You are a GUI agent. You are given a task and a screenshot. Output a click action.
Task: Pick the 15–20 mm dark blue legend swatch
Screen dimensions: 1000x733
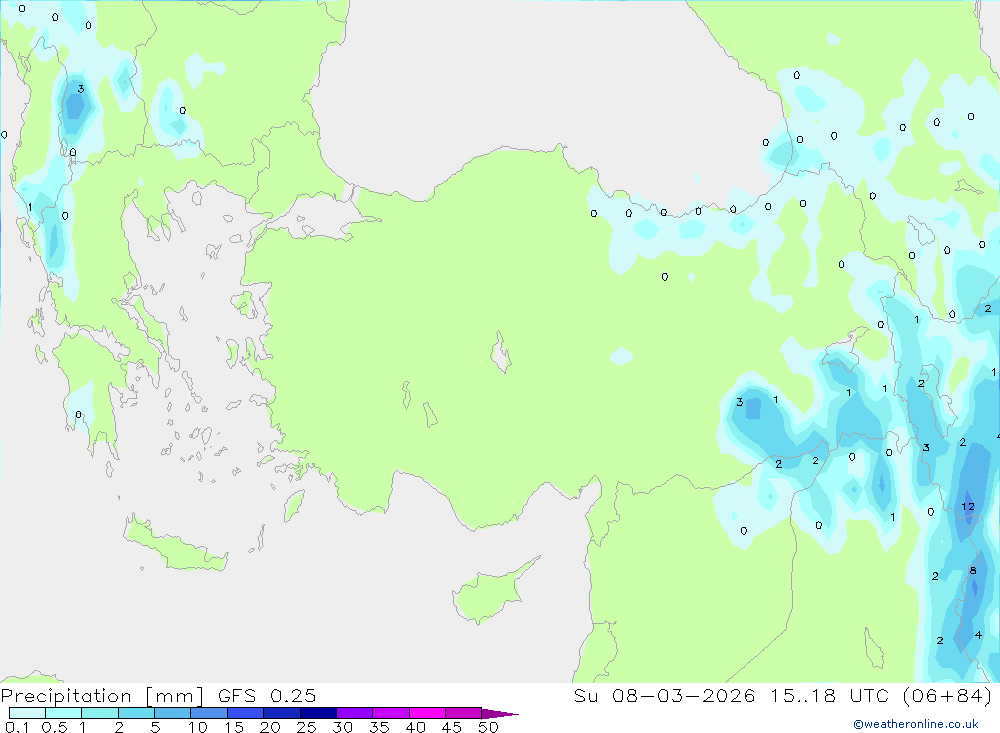[x=245, y=713]
